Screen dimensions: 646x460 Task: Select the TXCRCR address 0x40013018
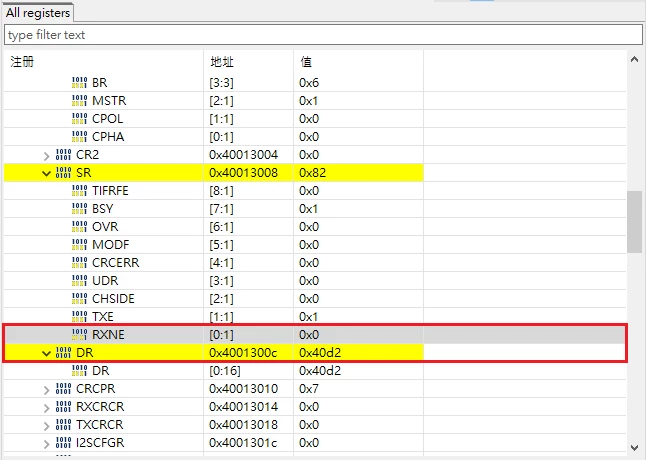243,424
